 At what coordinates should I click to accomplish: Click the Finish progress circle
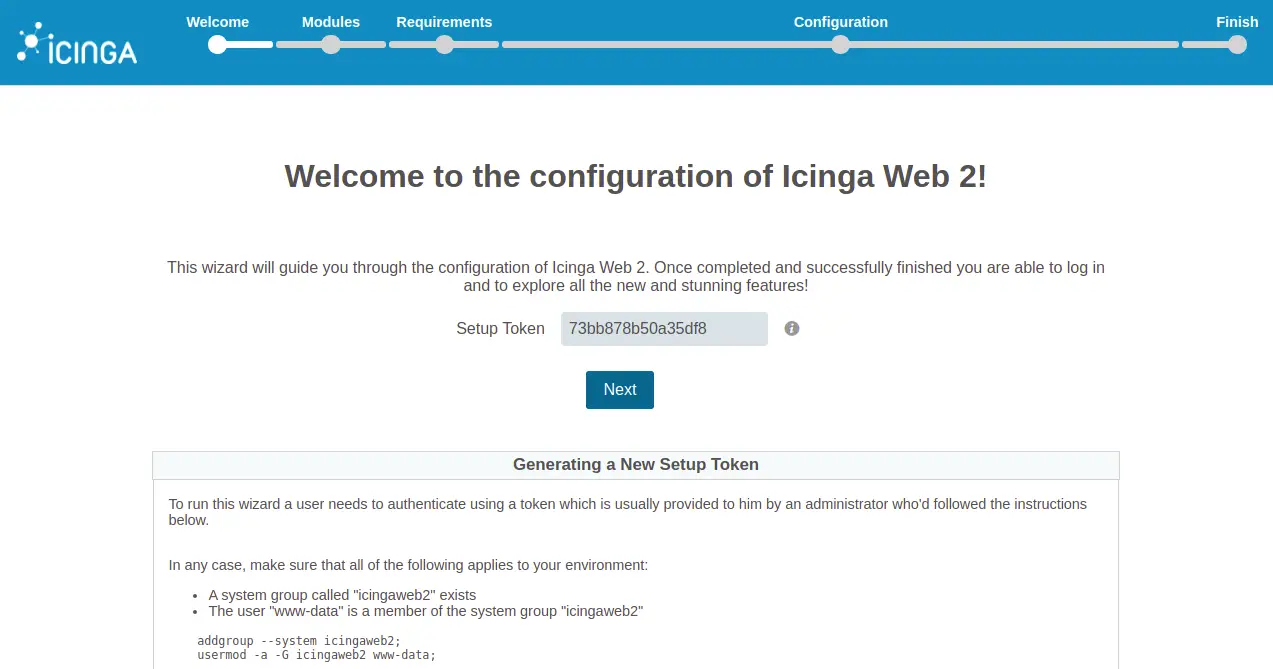[1237, 44]
